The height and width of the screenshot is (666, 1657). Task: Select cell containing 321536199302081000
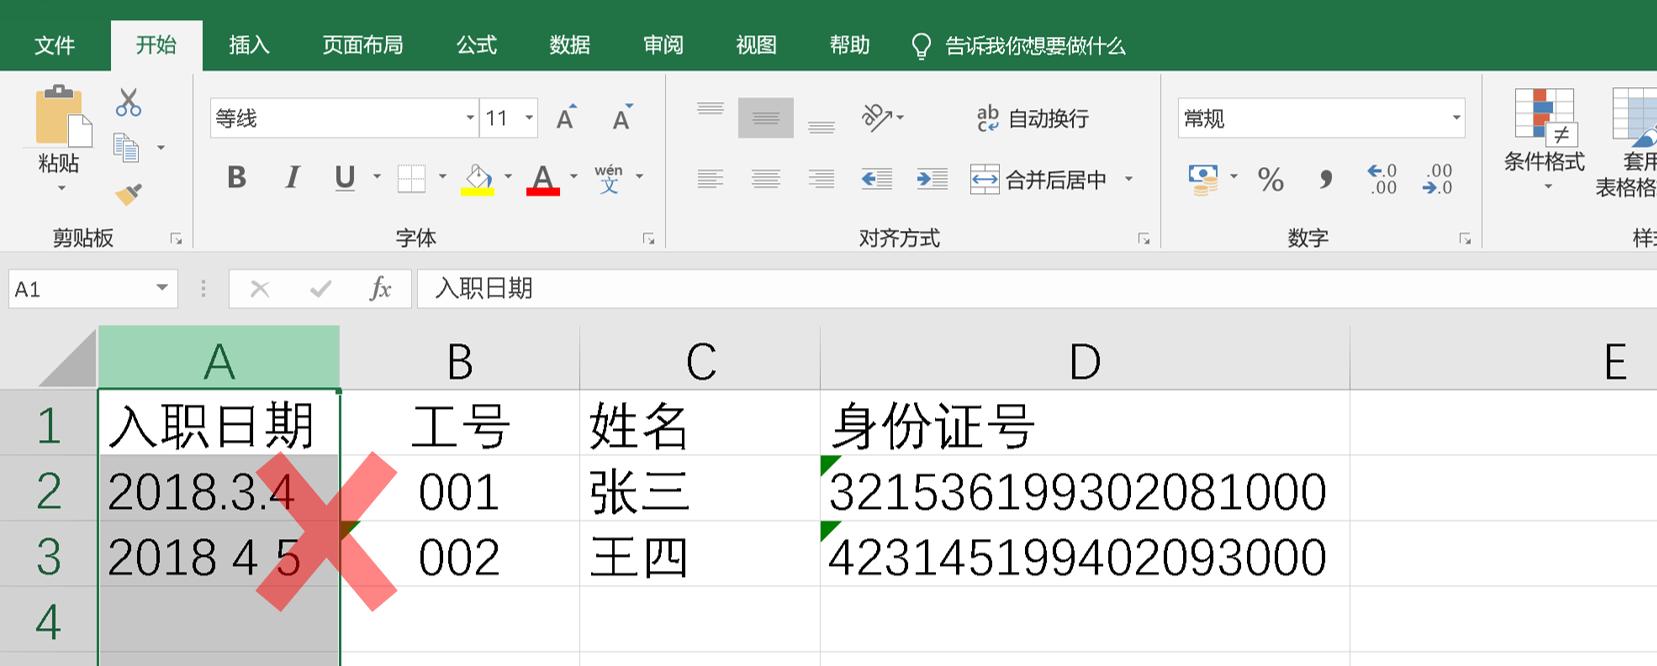pos(1085,489)
